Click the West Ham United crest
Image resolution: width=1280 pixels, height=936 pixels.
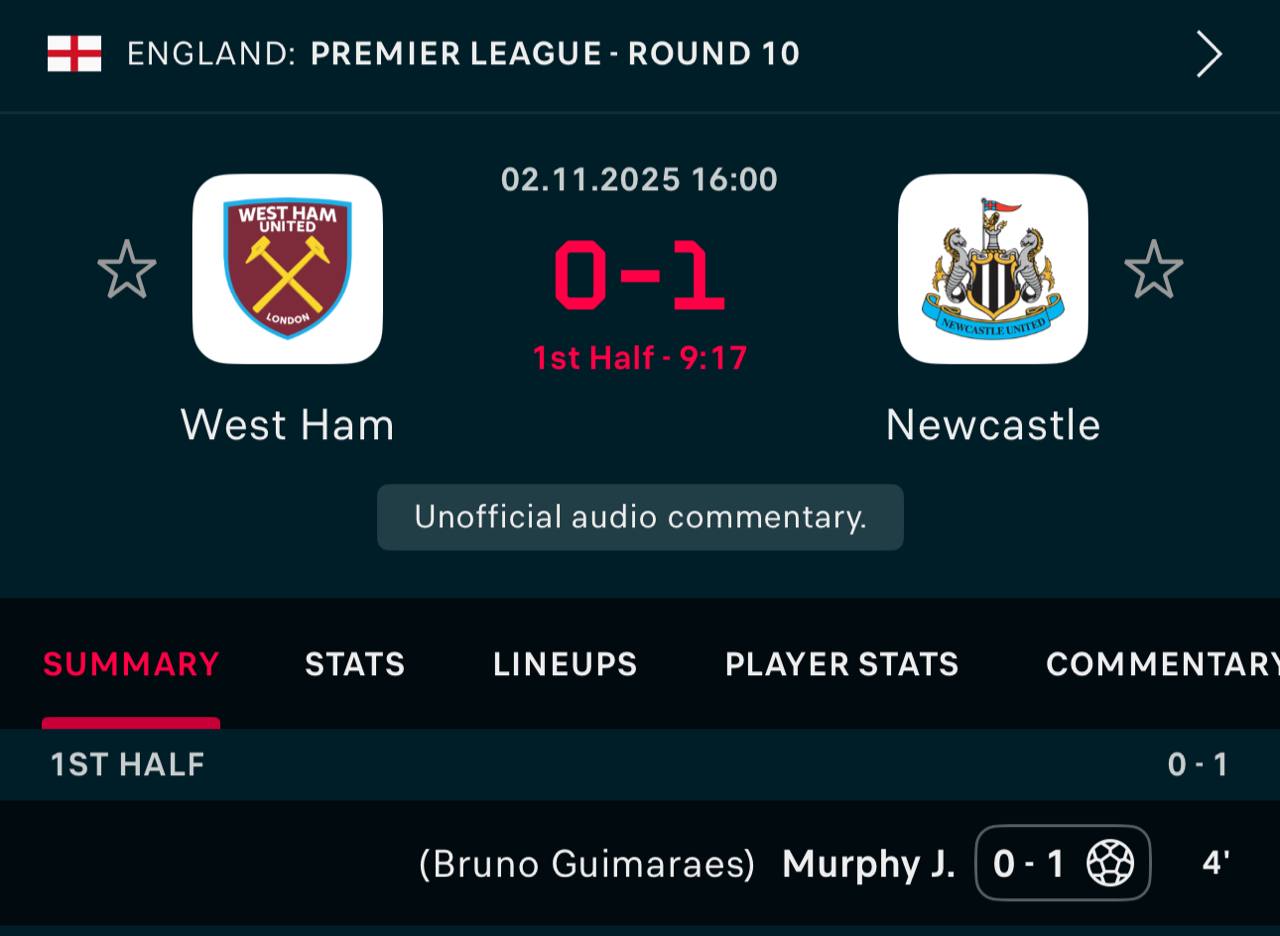coord(288,269)
